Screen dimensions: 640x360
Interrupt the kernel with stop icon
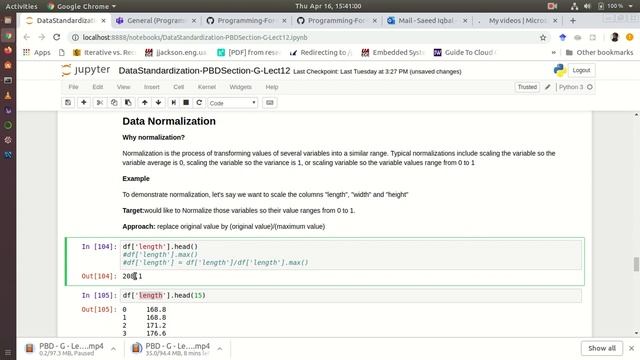[186, 103]
